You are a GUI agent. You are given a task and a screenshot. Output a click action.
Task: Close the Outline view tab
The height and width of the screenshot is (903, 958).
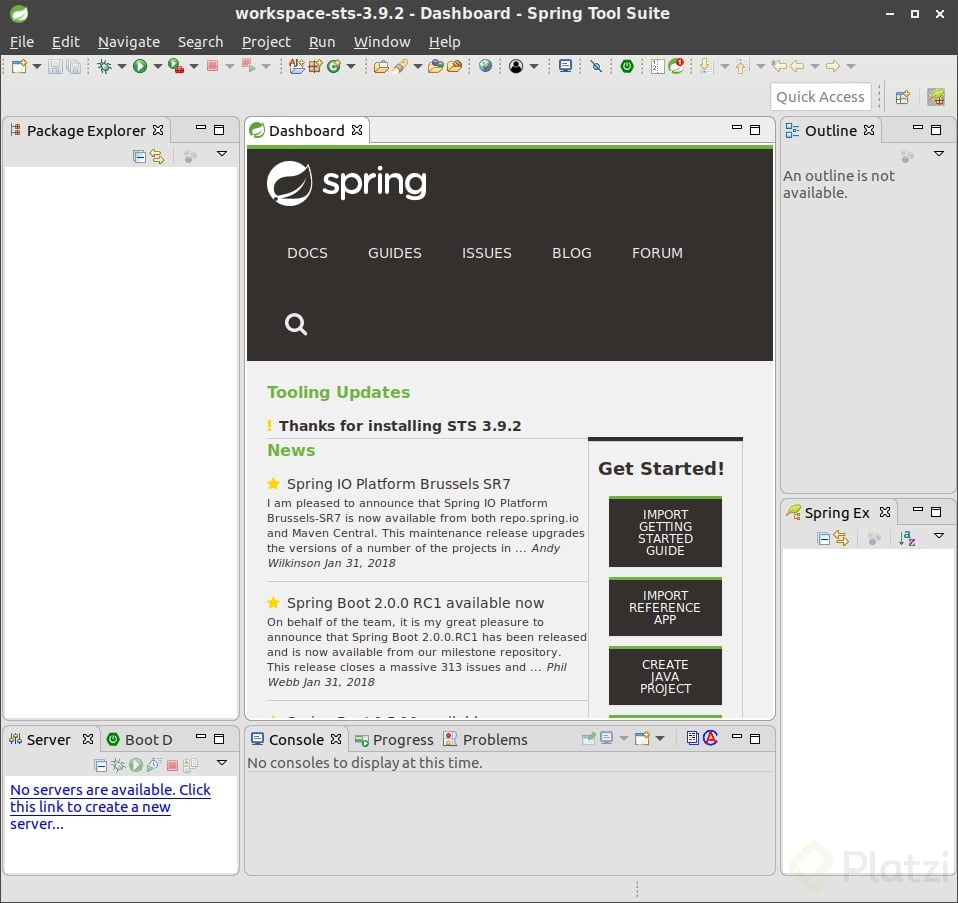click(869, 130)
